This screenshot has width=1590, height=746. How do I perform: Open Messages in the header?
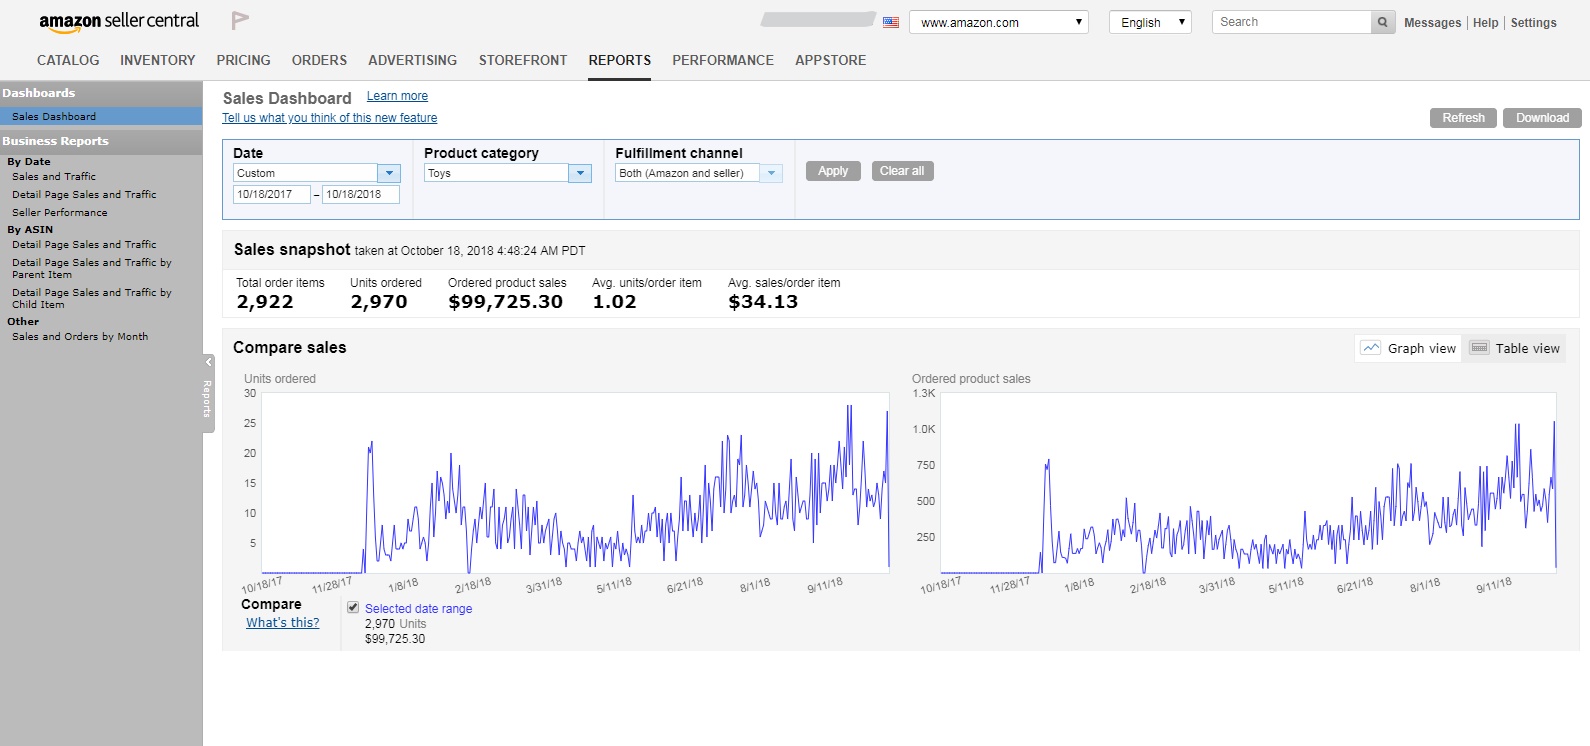click(x=1432, y=23)
